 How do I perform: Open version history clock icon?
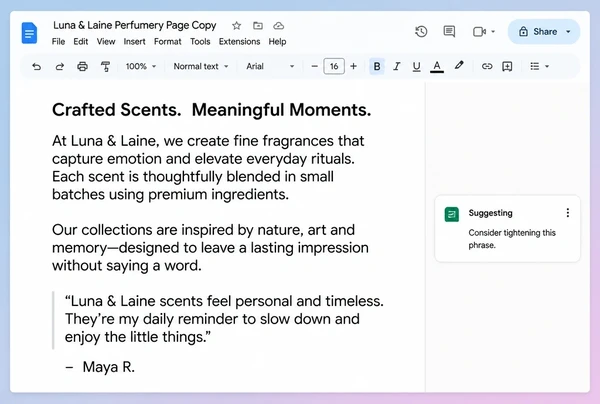pos(421,31)
